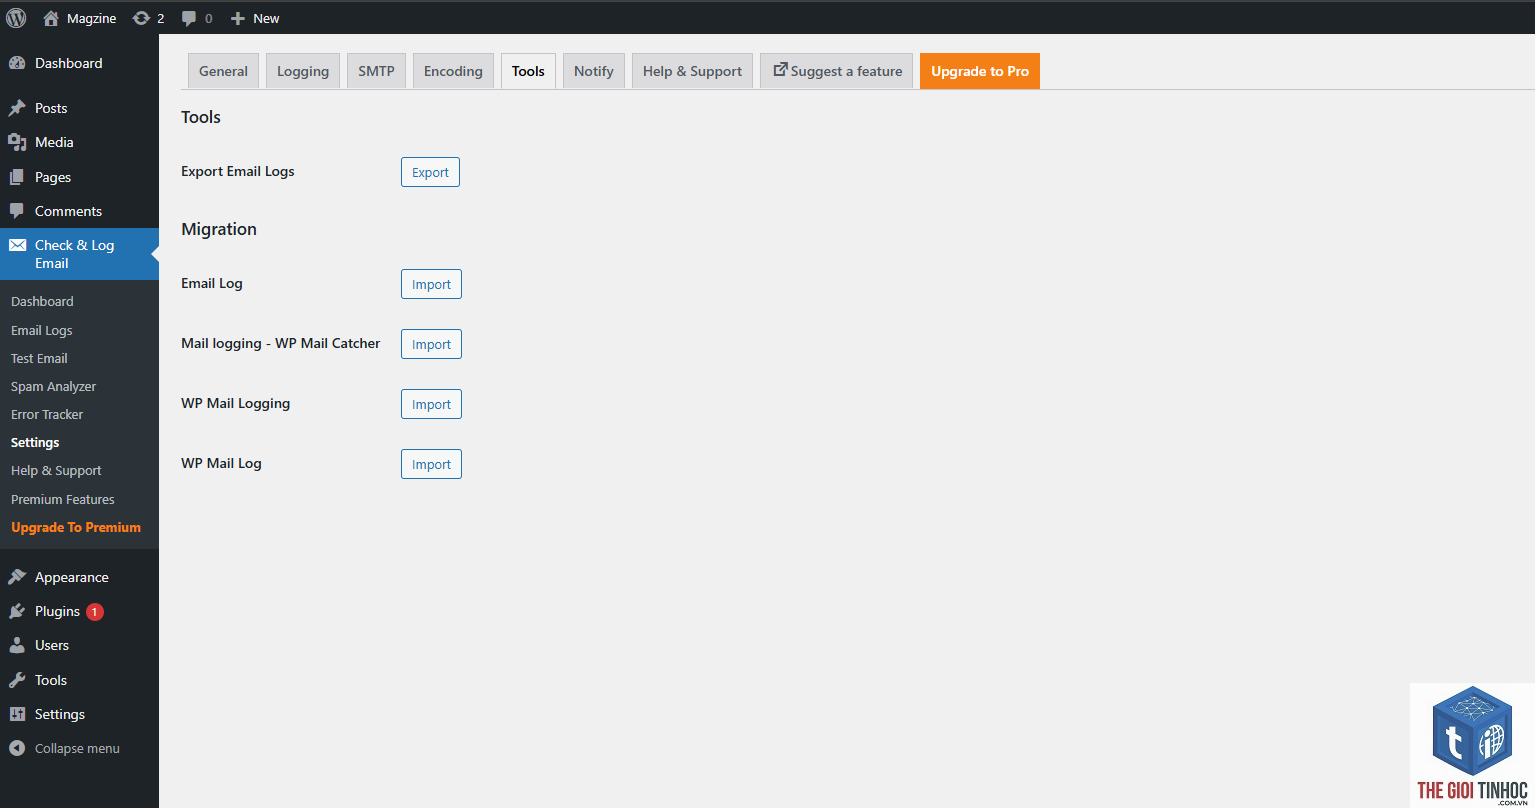The height and width of the screenshot is (808, 1535).
Task: Click the Upgrade To Premium sidebar link
Action: pyautogui.click(x=76, y=527)
